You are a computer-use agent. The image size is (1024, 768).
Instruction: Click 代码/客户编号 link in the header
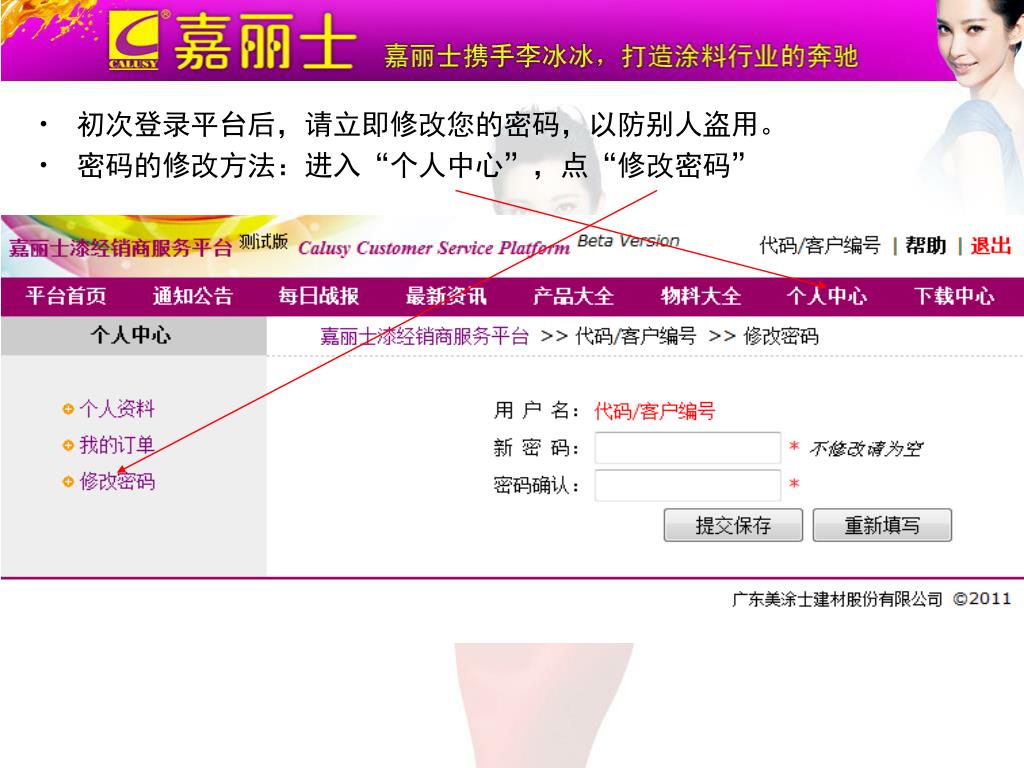click(x=820, y=246)
